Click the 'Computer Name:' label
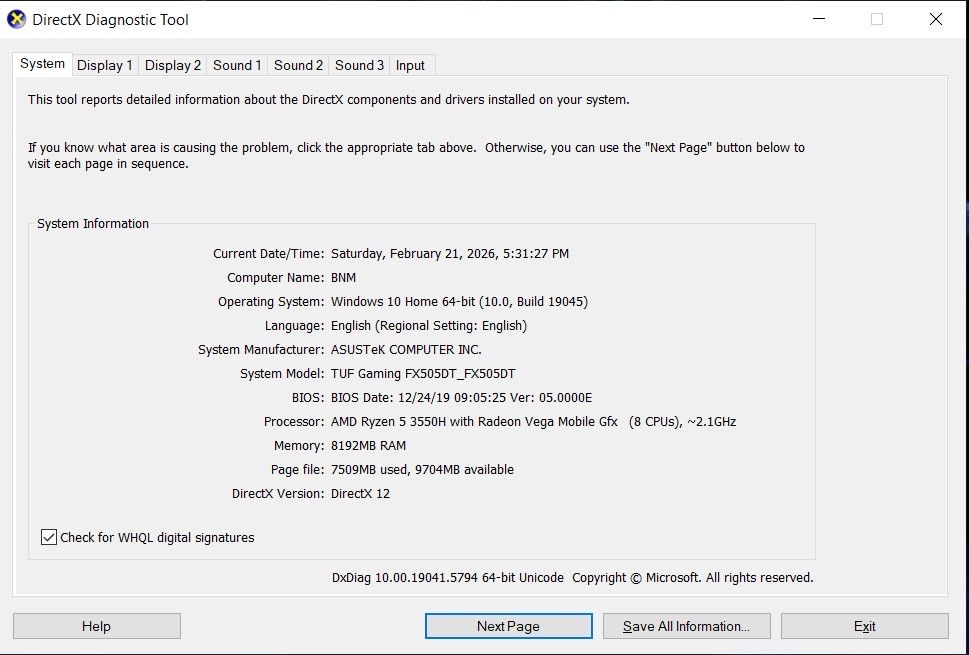This screenshot has width=969, height=655. [276, 277]
